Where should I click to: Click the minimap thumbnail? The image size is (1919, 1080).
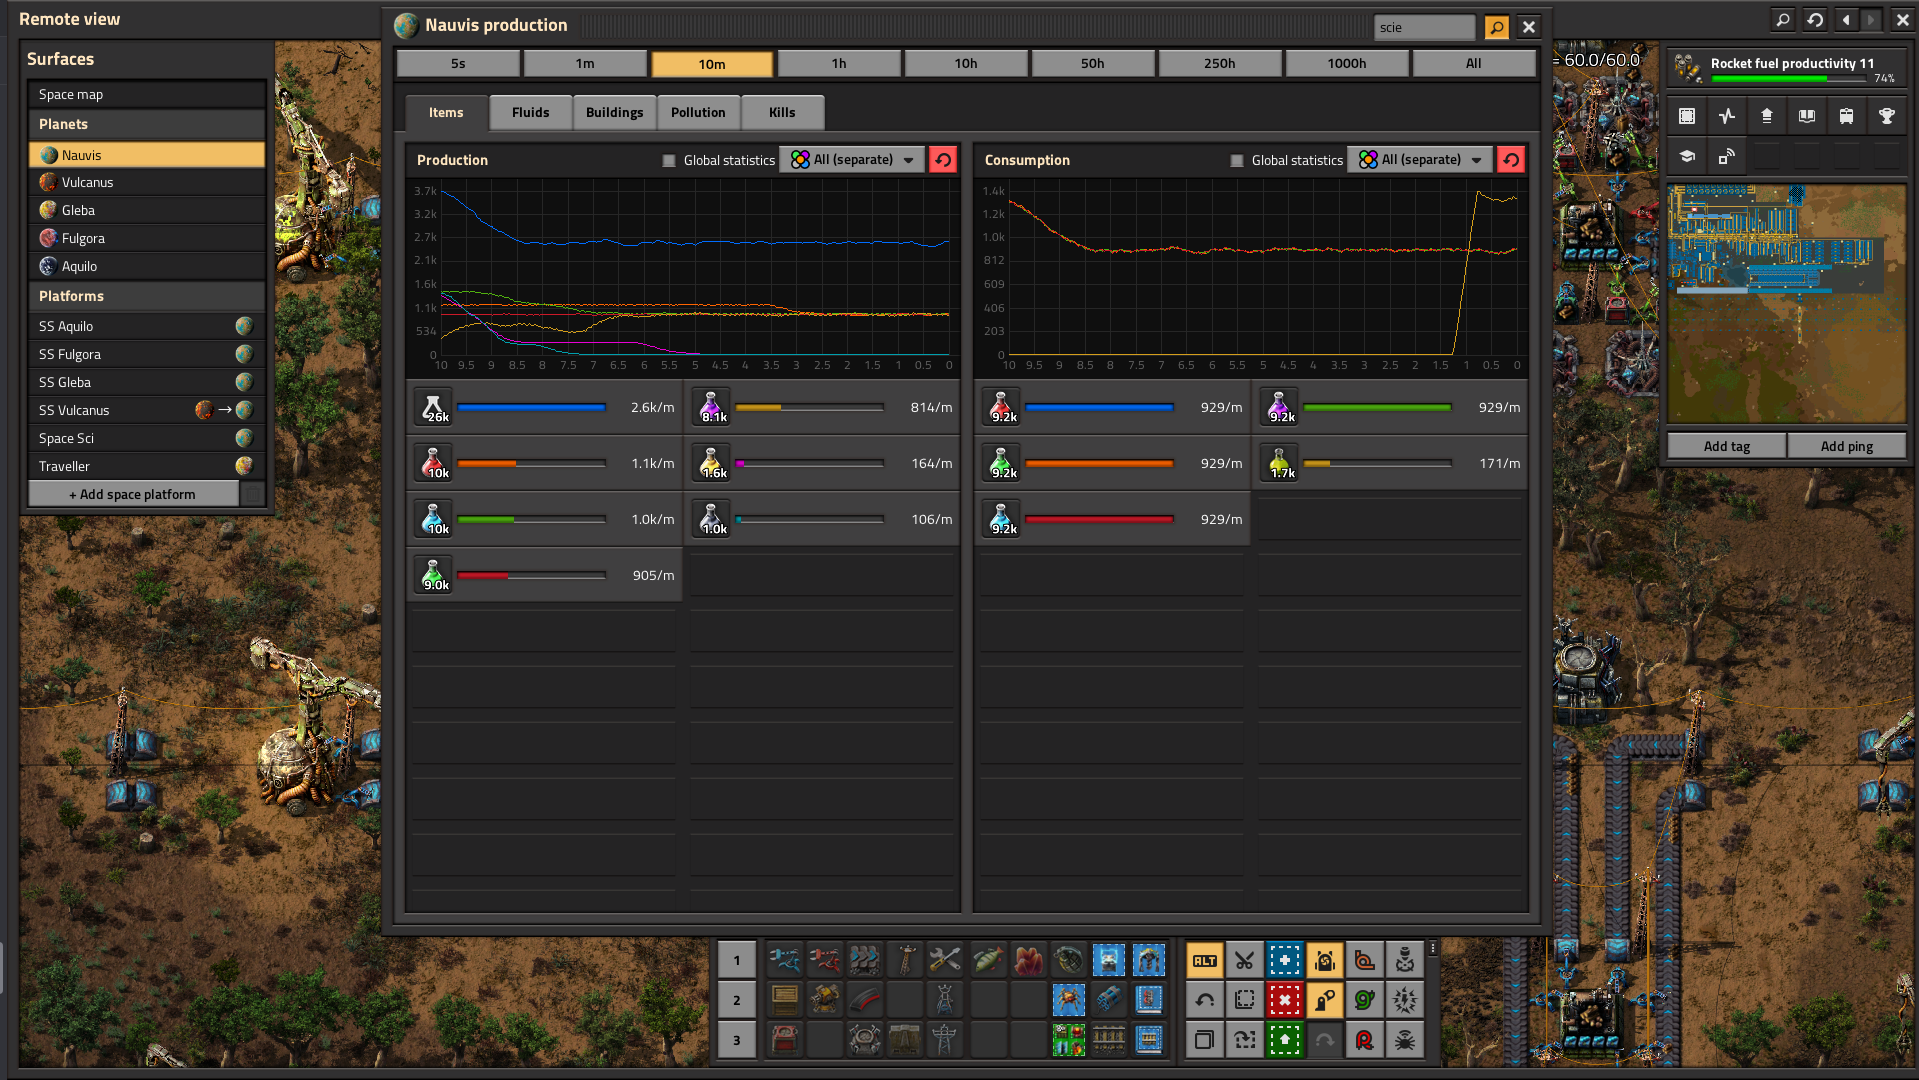[x=1787, y=303]
